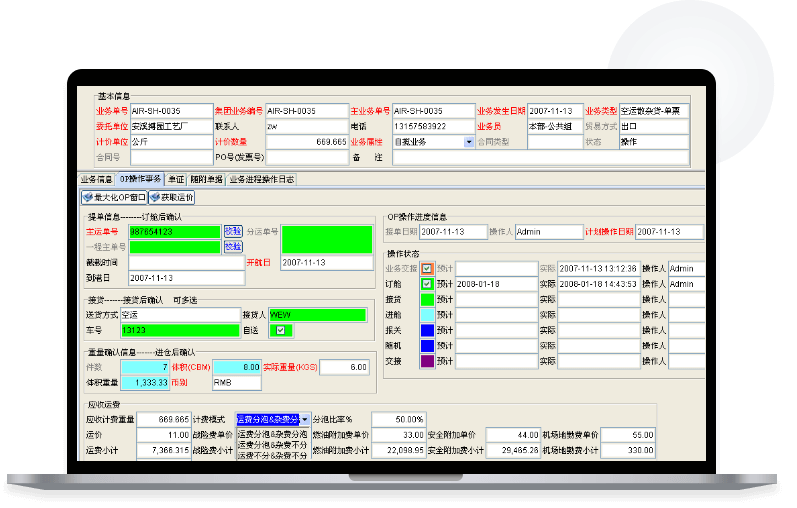Click the 业务员 field 本部-公共组
This screenshot has width=797, height=508.
pyautogui.click(x=555, y=126)
